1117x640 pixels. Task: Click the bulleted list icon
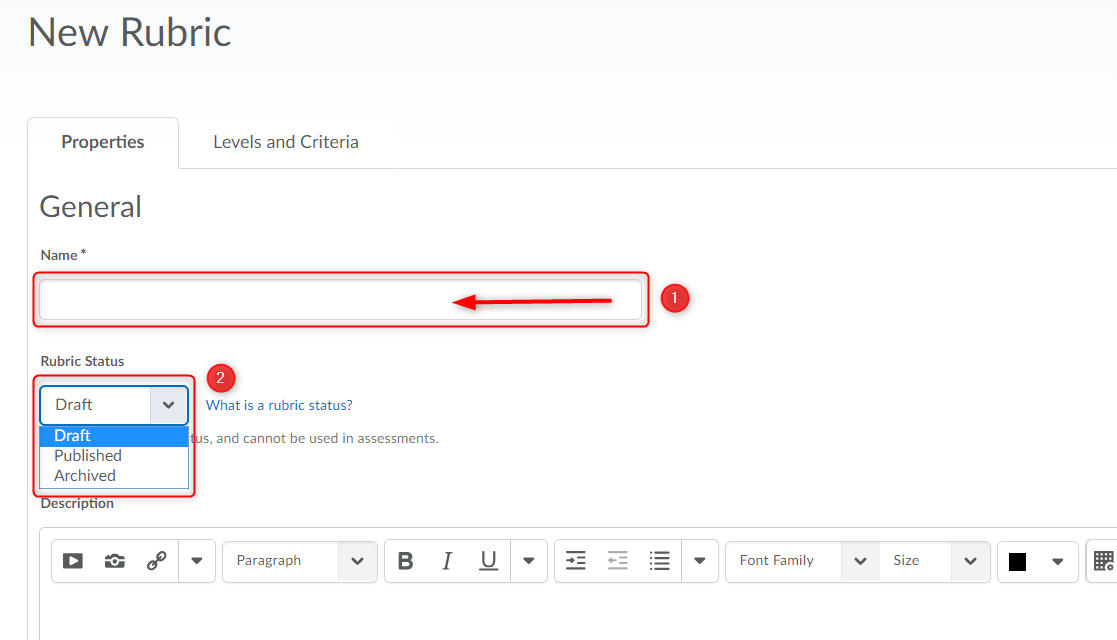659,561
